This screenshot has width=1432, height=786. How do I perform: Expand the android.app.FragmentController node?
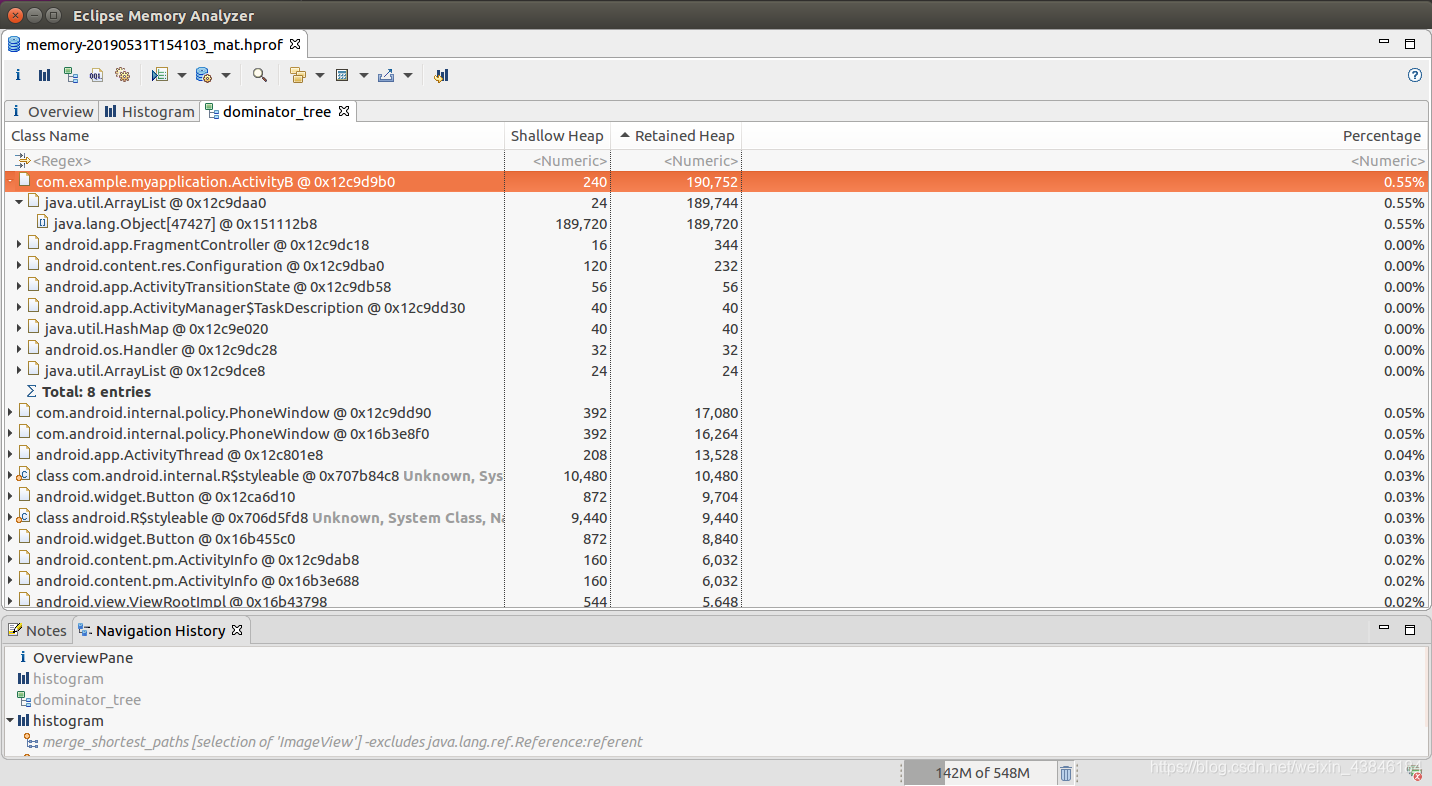(19, 245)
